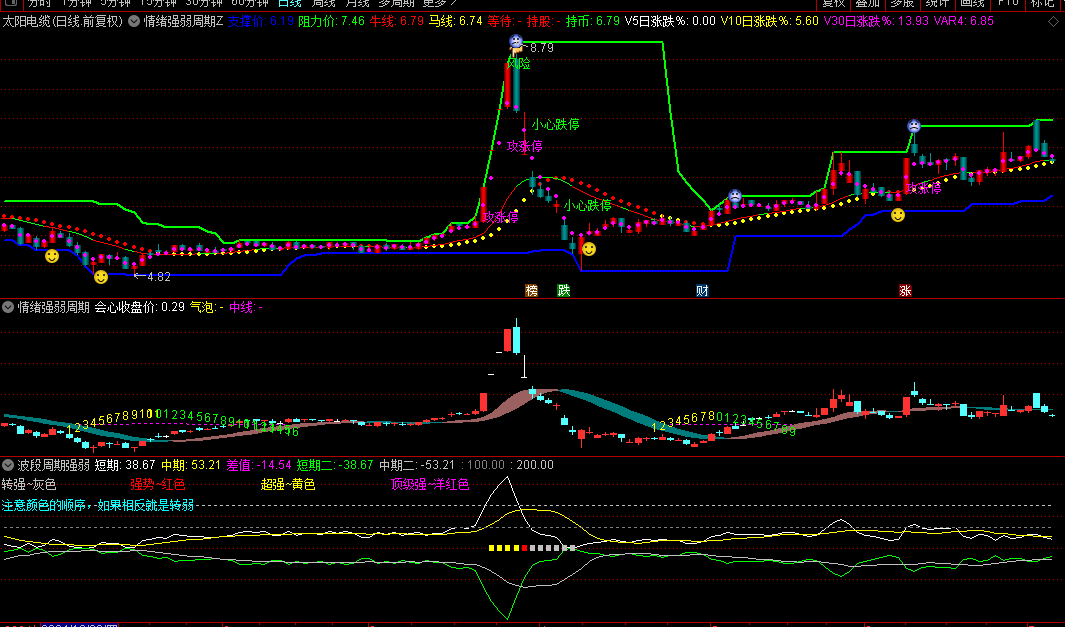This screenshot has width=1065, height=627.
Task: Click the 画线 drawing button
Action: pyautogui.click(x=973, y=3)
